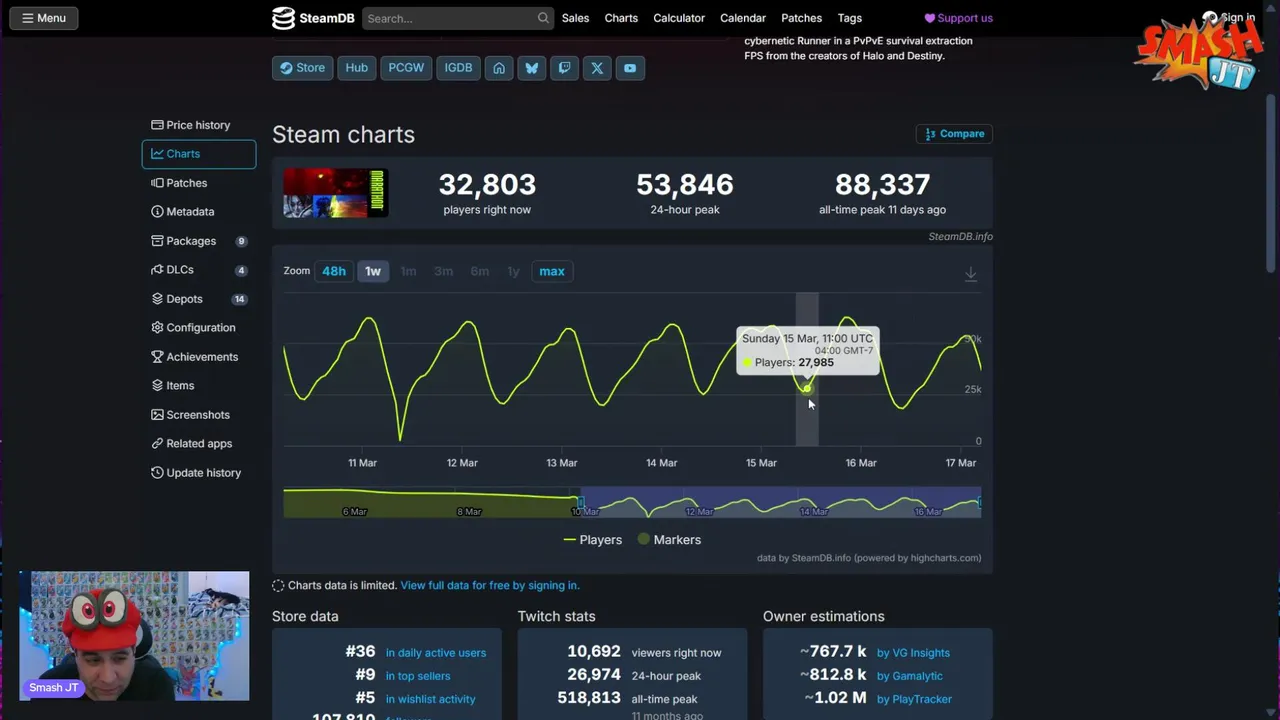Viewport: 1280px width, 720px height.
Task: Toggle the Players series legend
Action: click(592, 540)
